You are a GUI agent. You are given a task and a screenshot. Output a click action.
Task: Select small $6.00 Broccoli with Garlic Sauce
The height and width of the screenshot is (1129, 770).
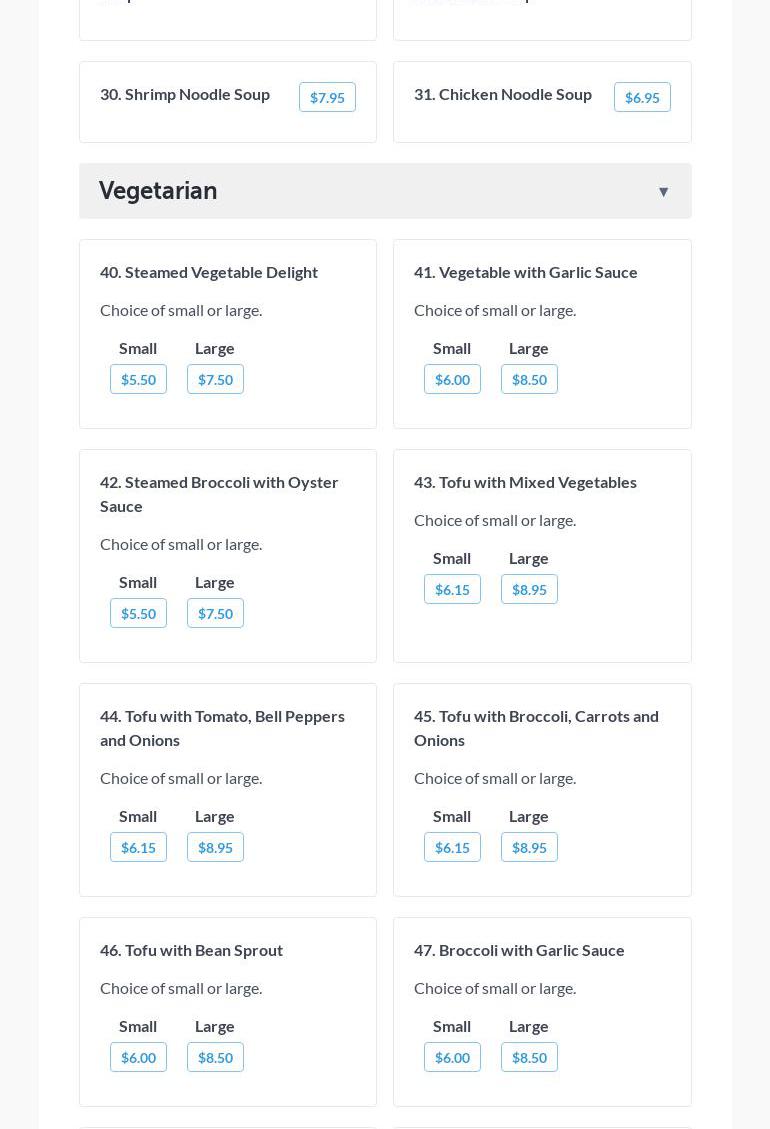(452, 1057)
